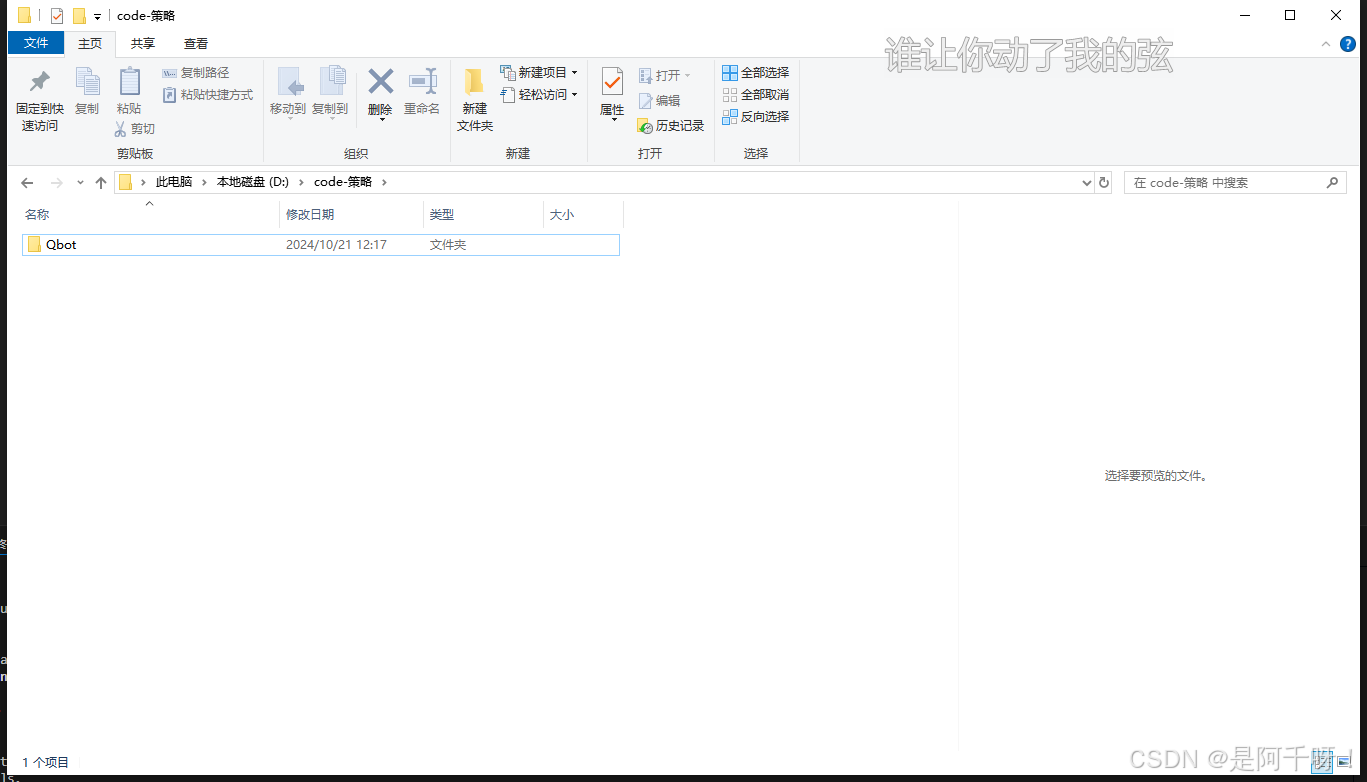Open the 文件 menu
Image resolution: width=1367 pixels, height=782 pixels.
(35, 43)
